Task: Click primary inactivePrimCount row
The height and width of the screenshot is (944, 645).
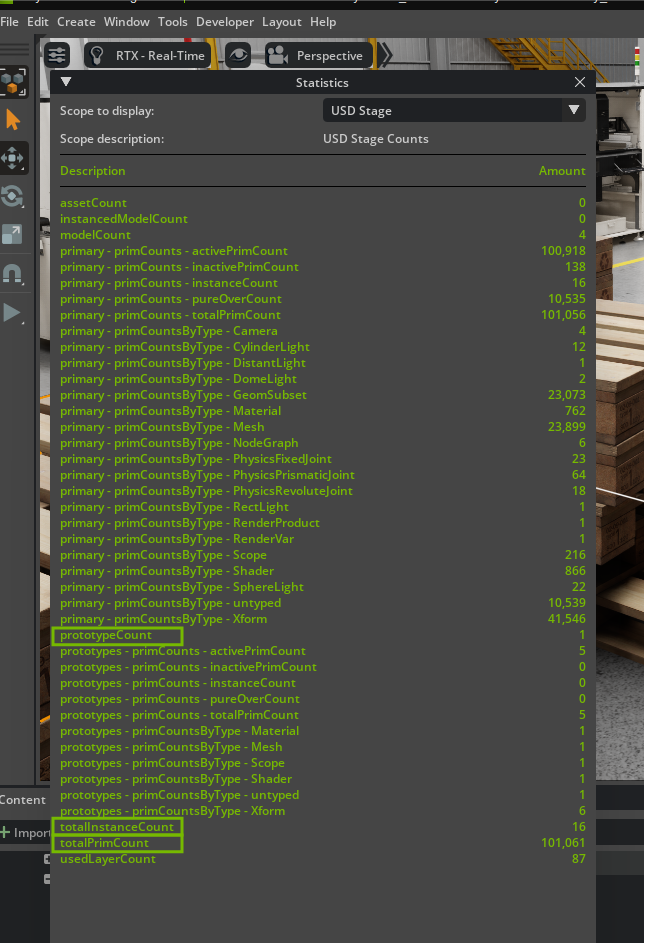Action: click(323, 267)
